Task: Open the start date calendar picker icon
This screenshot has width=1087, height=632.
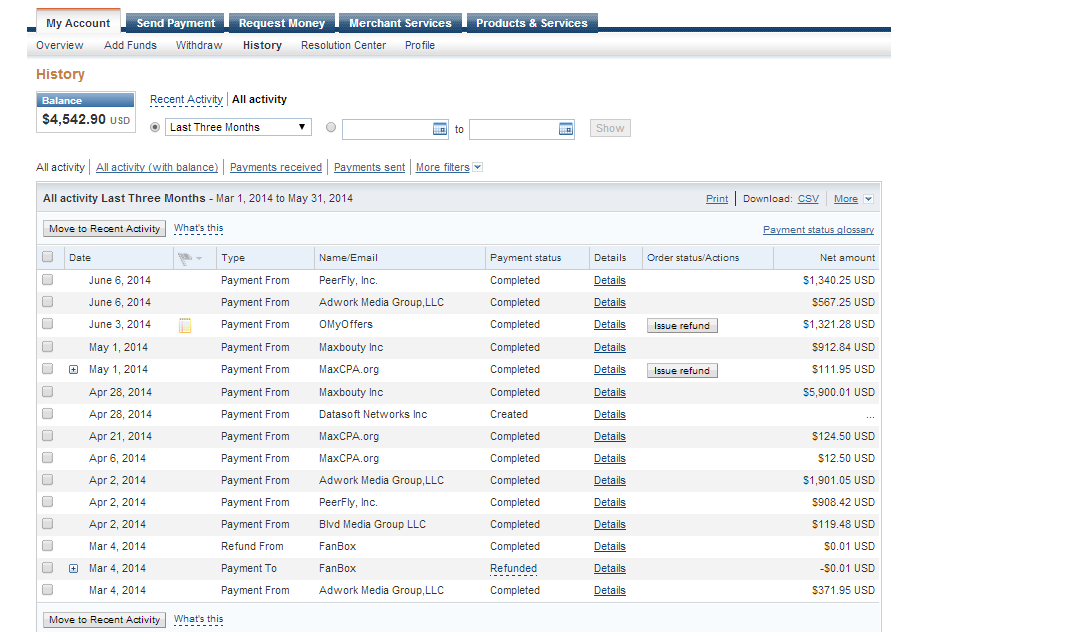Action: [439, 129]
